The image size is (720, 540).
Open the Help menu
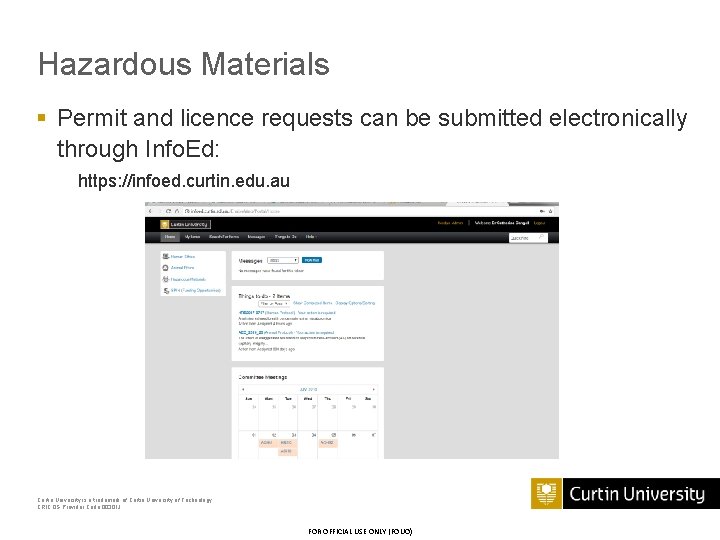pos(311,236)
